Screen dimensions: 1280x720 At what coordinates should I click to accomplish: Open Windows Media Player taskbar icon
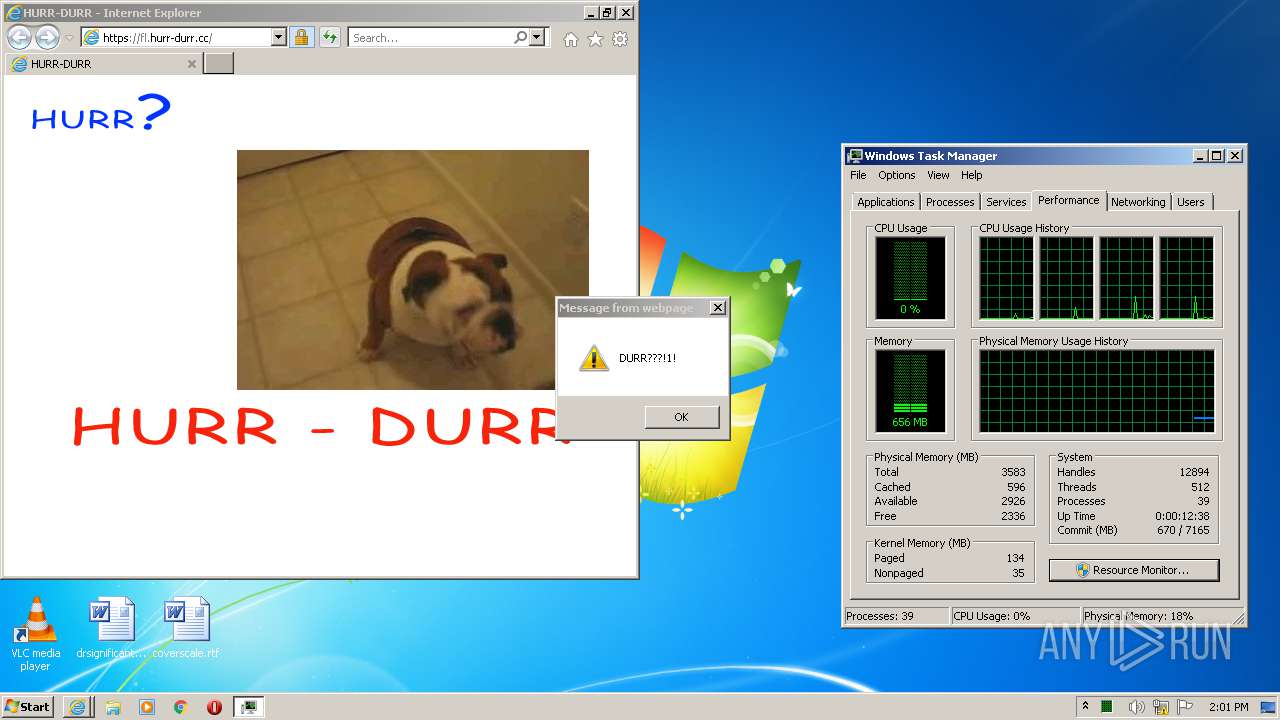(147, 707)
